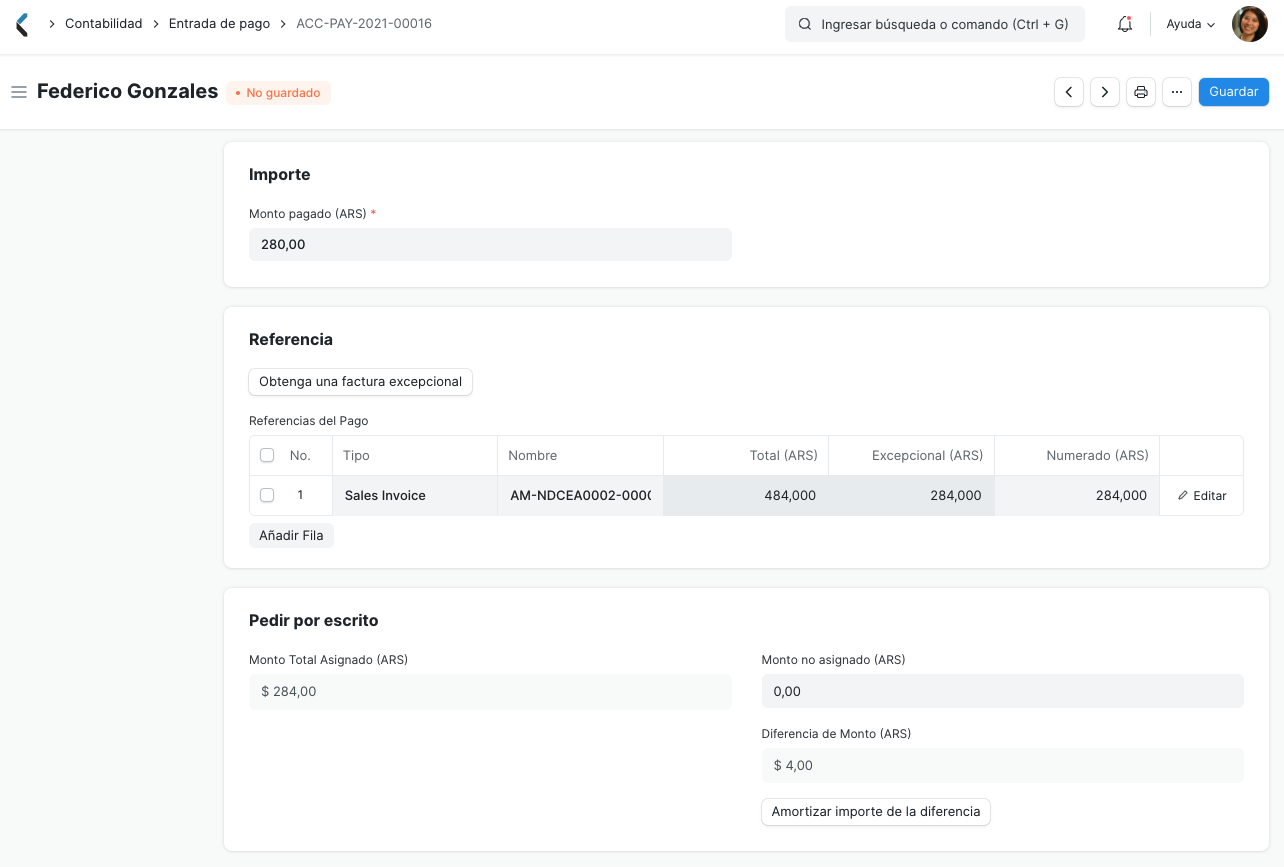The height and width of the screenshot is (867, 1284).
Task: Click the app logo home icon
Action: [x=22, y=24]
